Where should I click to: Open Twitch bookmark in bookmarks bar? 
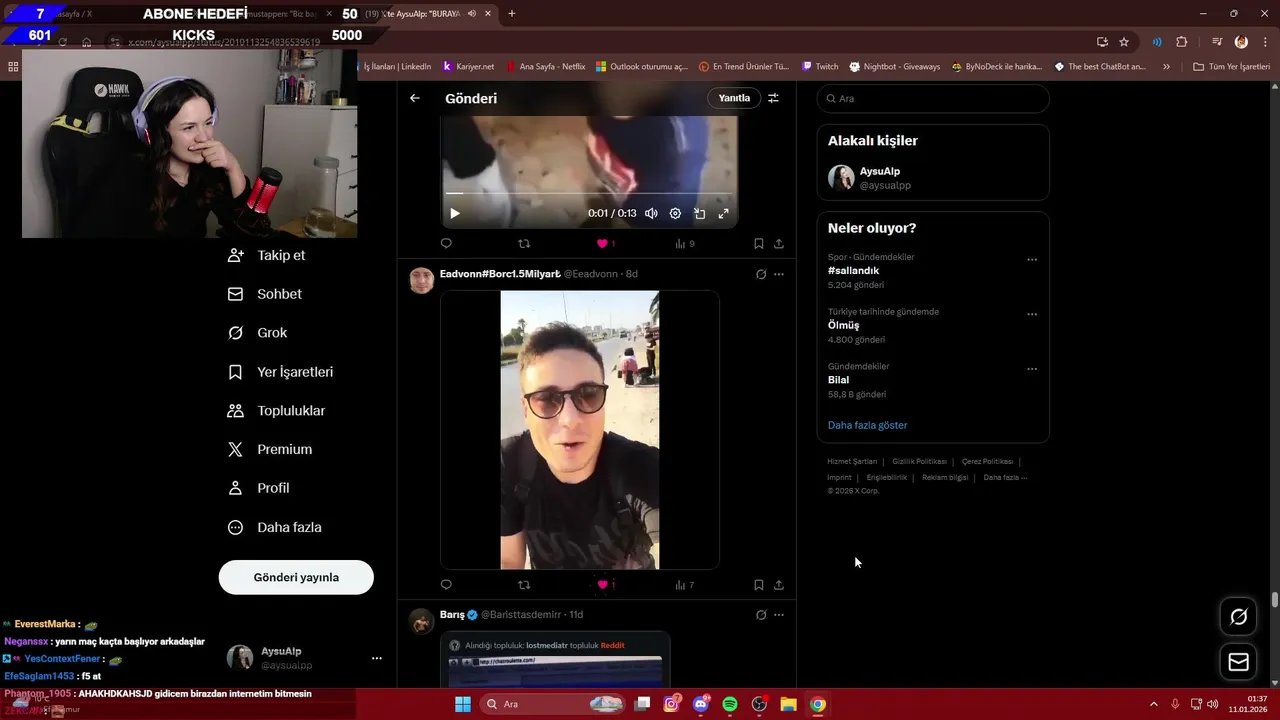(x=820, y=67)
